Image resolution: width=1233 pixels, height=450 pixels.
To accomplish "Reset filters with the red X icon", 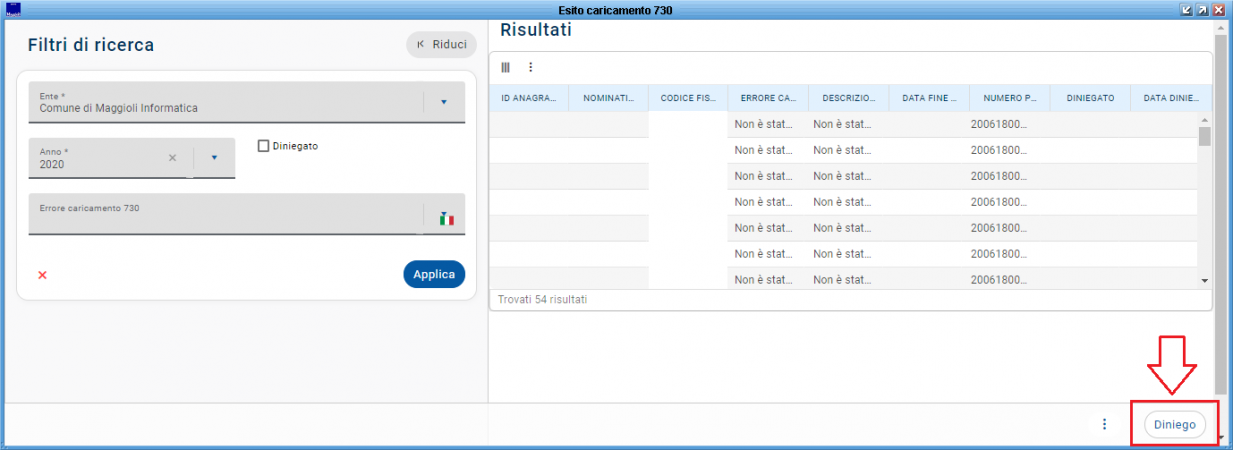I will coord(42,275).
